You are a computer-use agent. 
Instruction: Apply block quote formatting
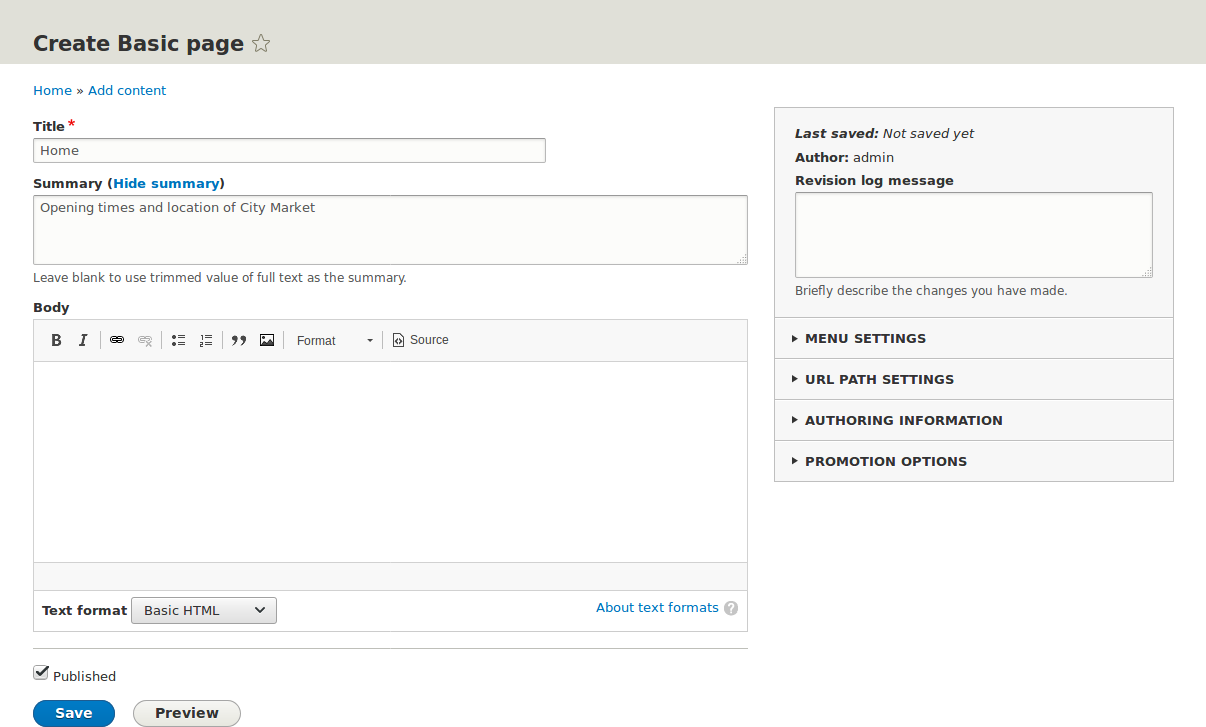coord(239,340)
